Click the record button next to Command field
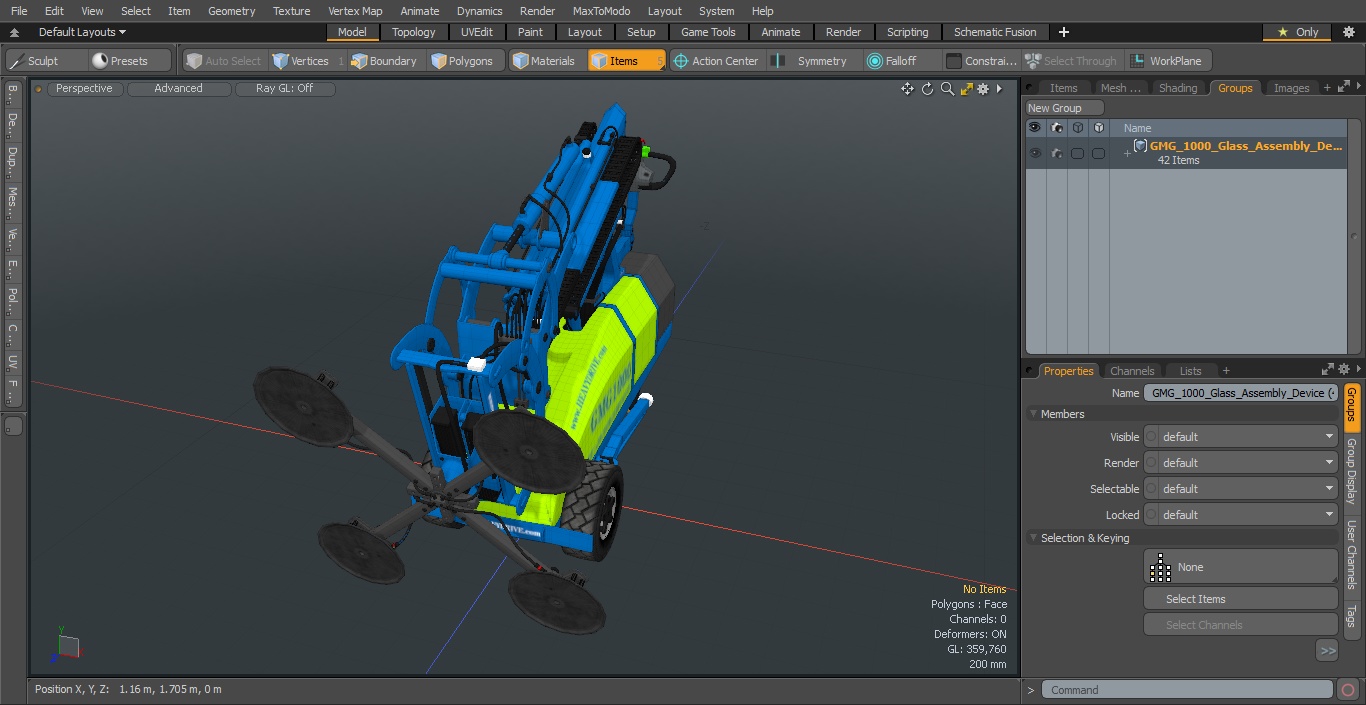This screenshot has height=705, width=1366. [x=1348, y=690]
